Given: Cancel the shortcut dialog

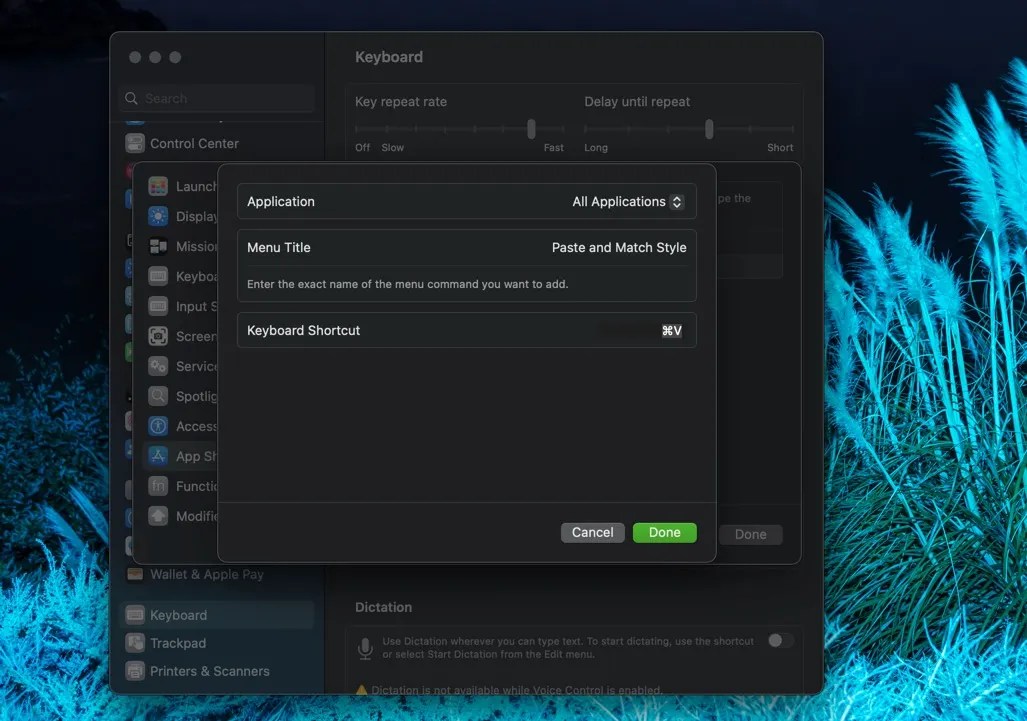Looking at the screenshot, I should (x=592, y=532).
